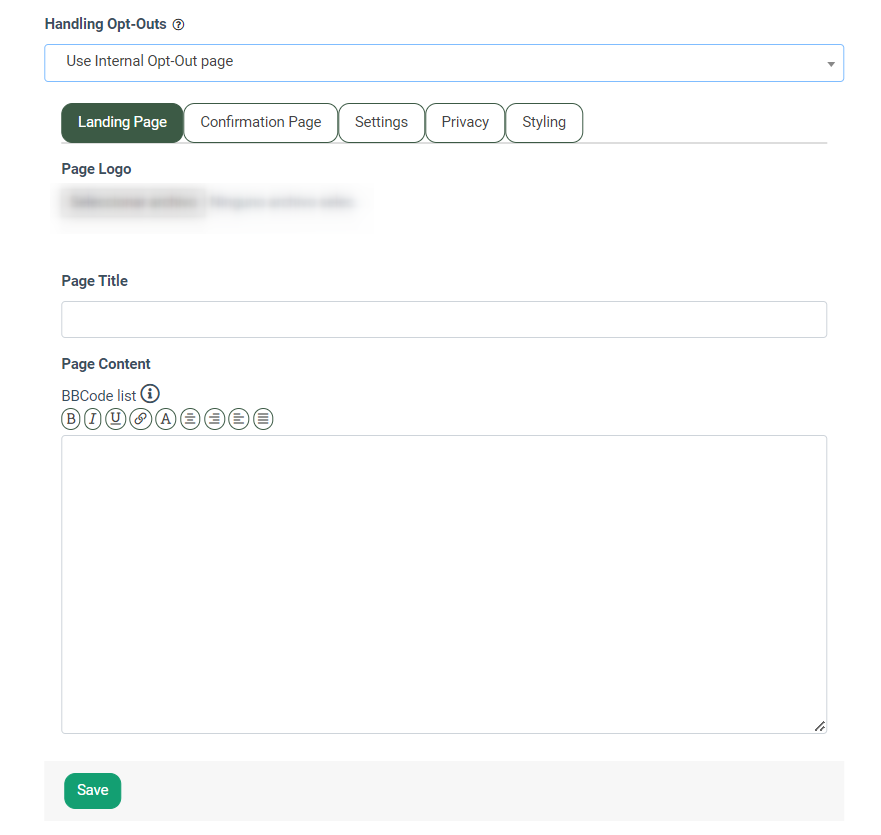The width and height of the screenshot is (881, 835).
Task: Go to the Privacy tab
Action: (465, 123)
